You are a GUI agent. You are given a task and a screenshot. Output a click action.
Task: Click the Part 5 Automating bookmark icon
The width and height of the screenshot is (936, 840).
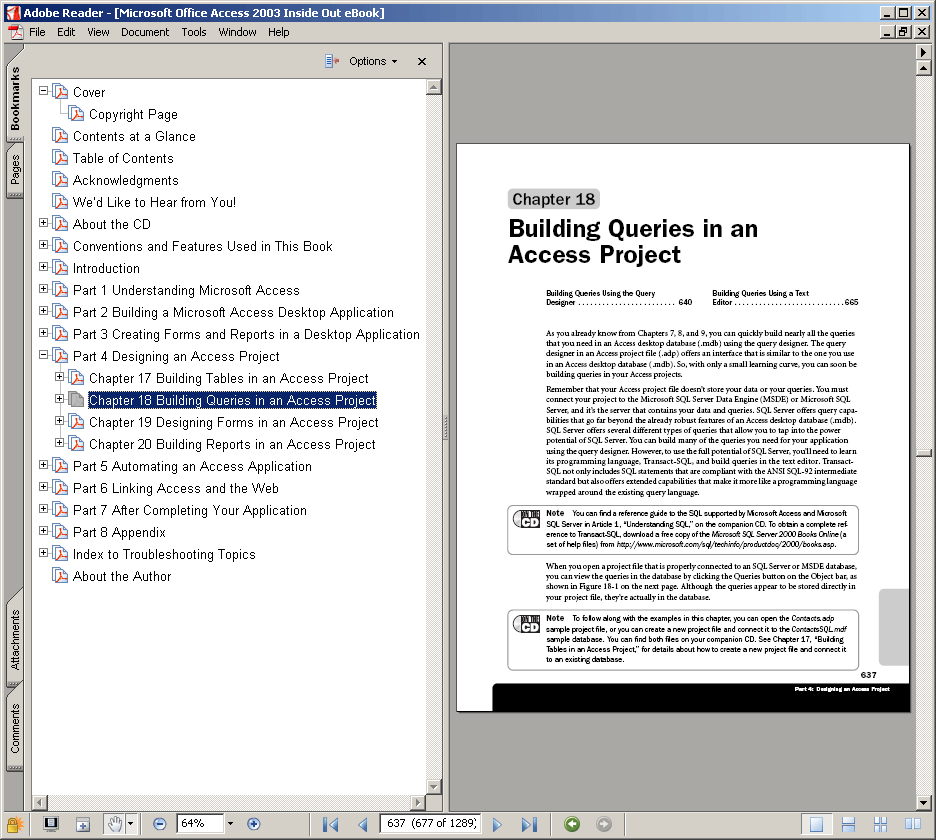tap(60, 466)
